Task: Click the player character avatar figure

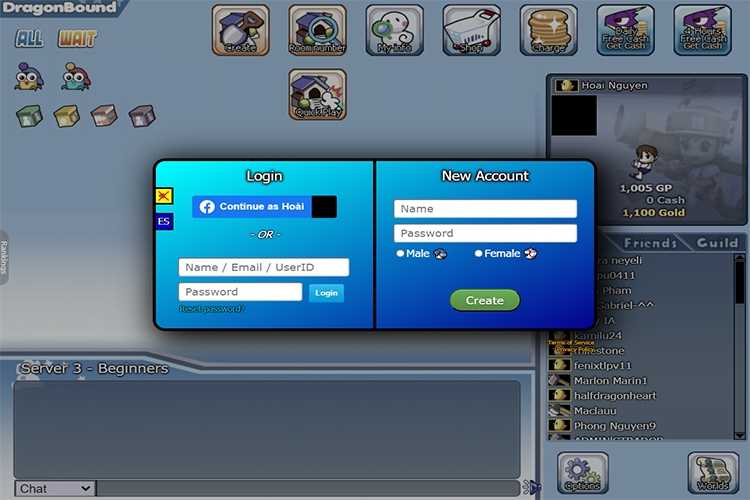Action: coord(642,163)
